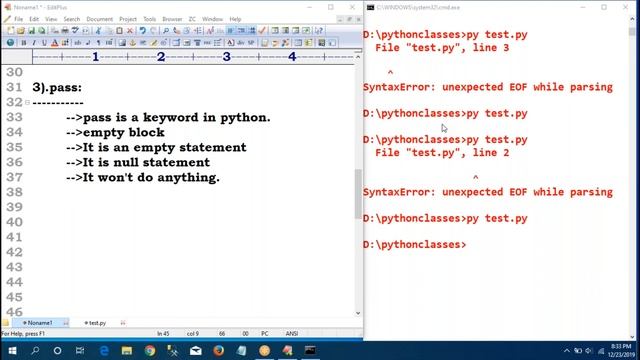The width and height of the screenshot is (640, 360).
Task: Open the Document menu
Action: coord(100,19)
